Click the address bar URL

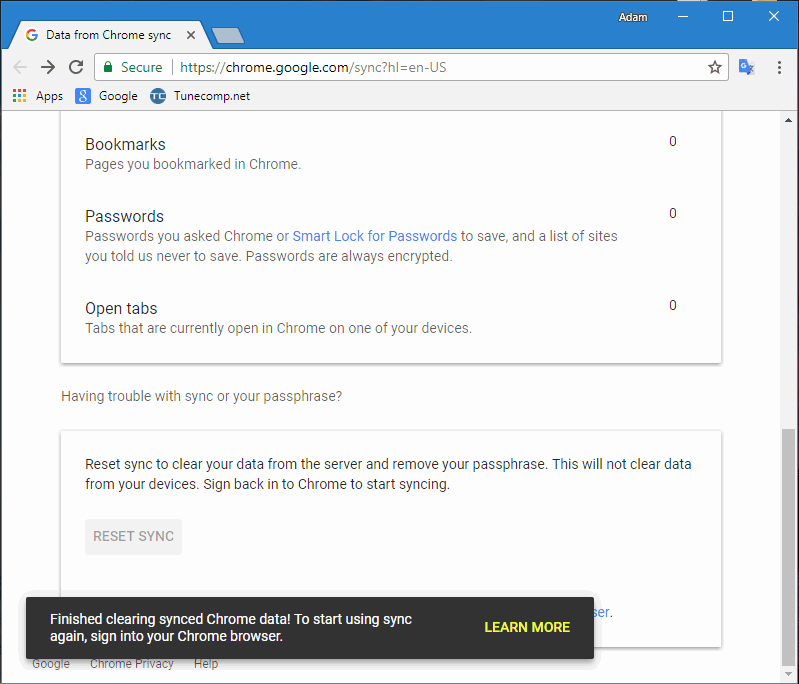click(x=313, y=67)
